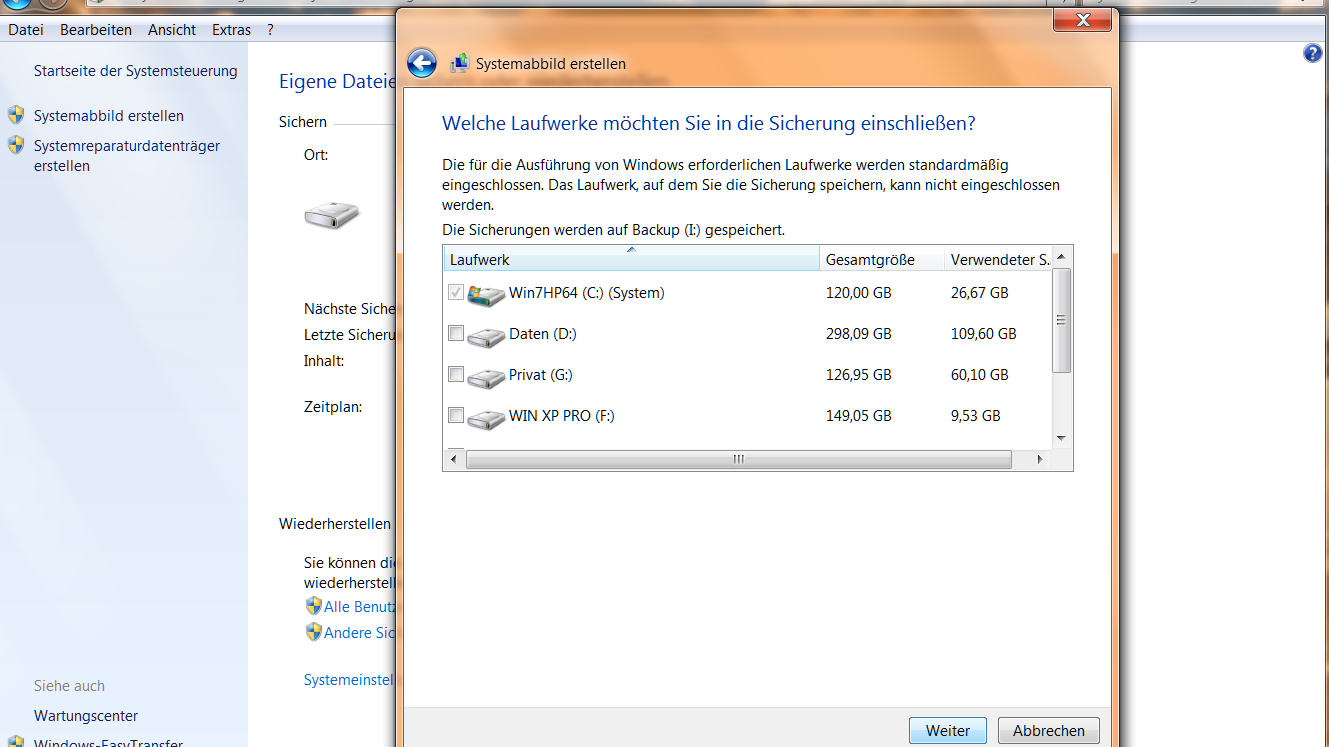Select the Daten (D:) row name
The height and width of the screenshot is (747, 1329).
point(543,334)
